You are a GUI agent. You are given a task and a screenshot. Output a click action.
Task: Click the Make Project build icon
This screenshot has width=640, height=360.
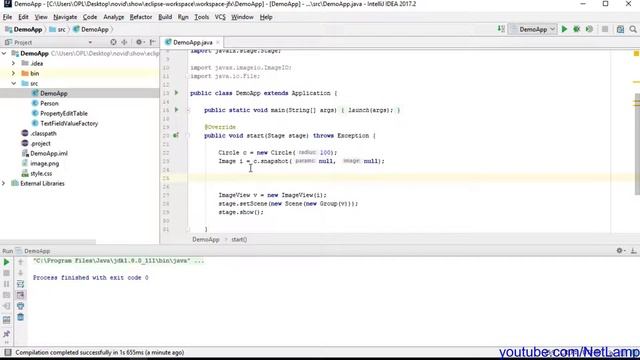pyautogui.click(x=501, y=29)
